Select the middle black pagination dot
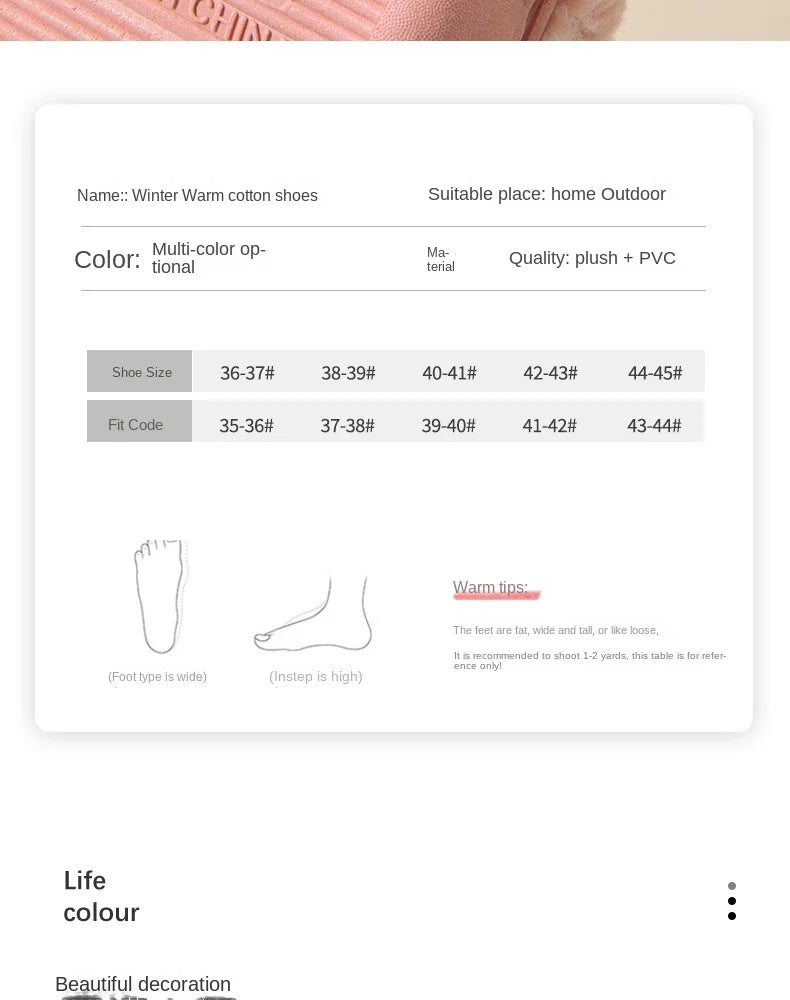Viewport: 790px width, 1000px height. [x=732, y=901]
